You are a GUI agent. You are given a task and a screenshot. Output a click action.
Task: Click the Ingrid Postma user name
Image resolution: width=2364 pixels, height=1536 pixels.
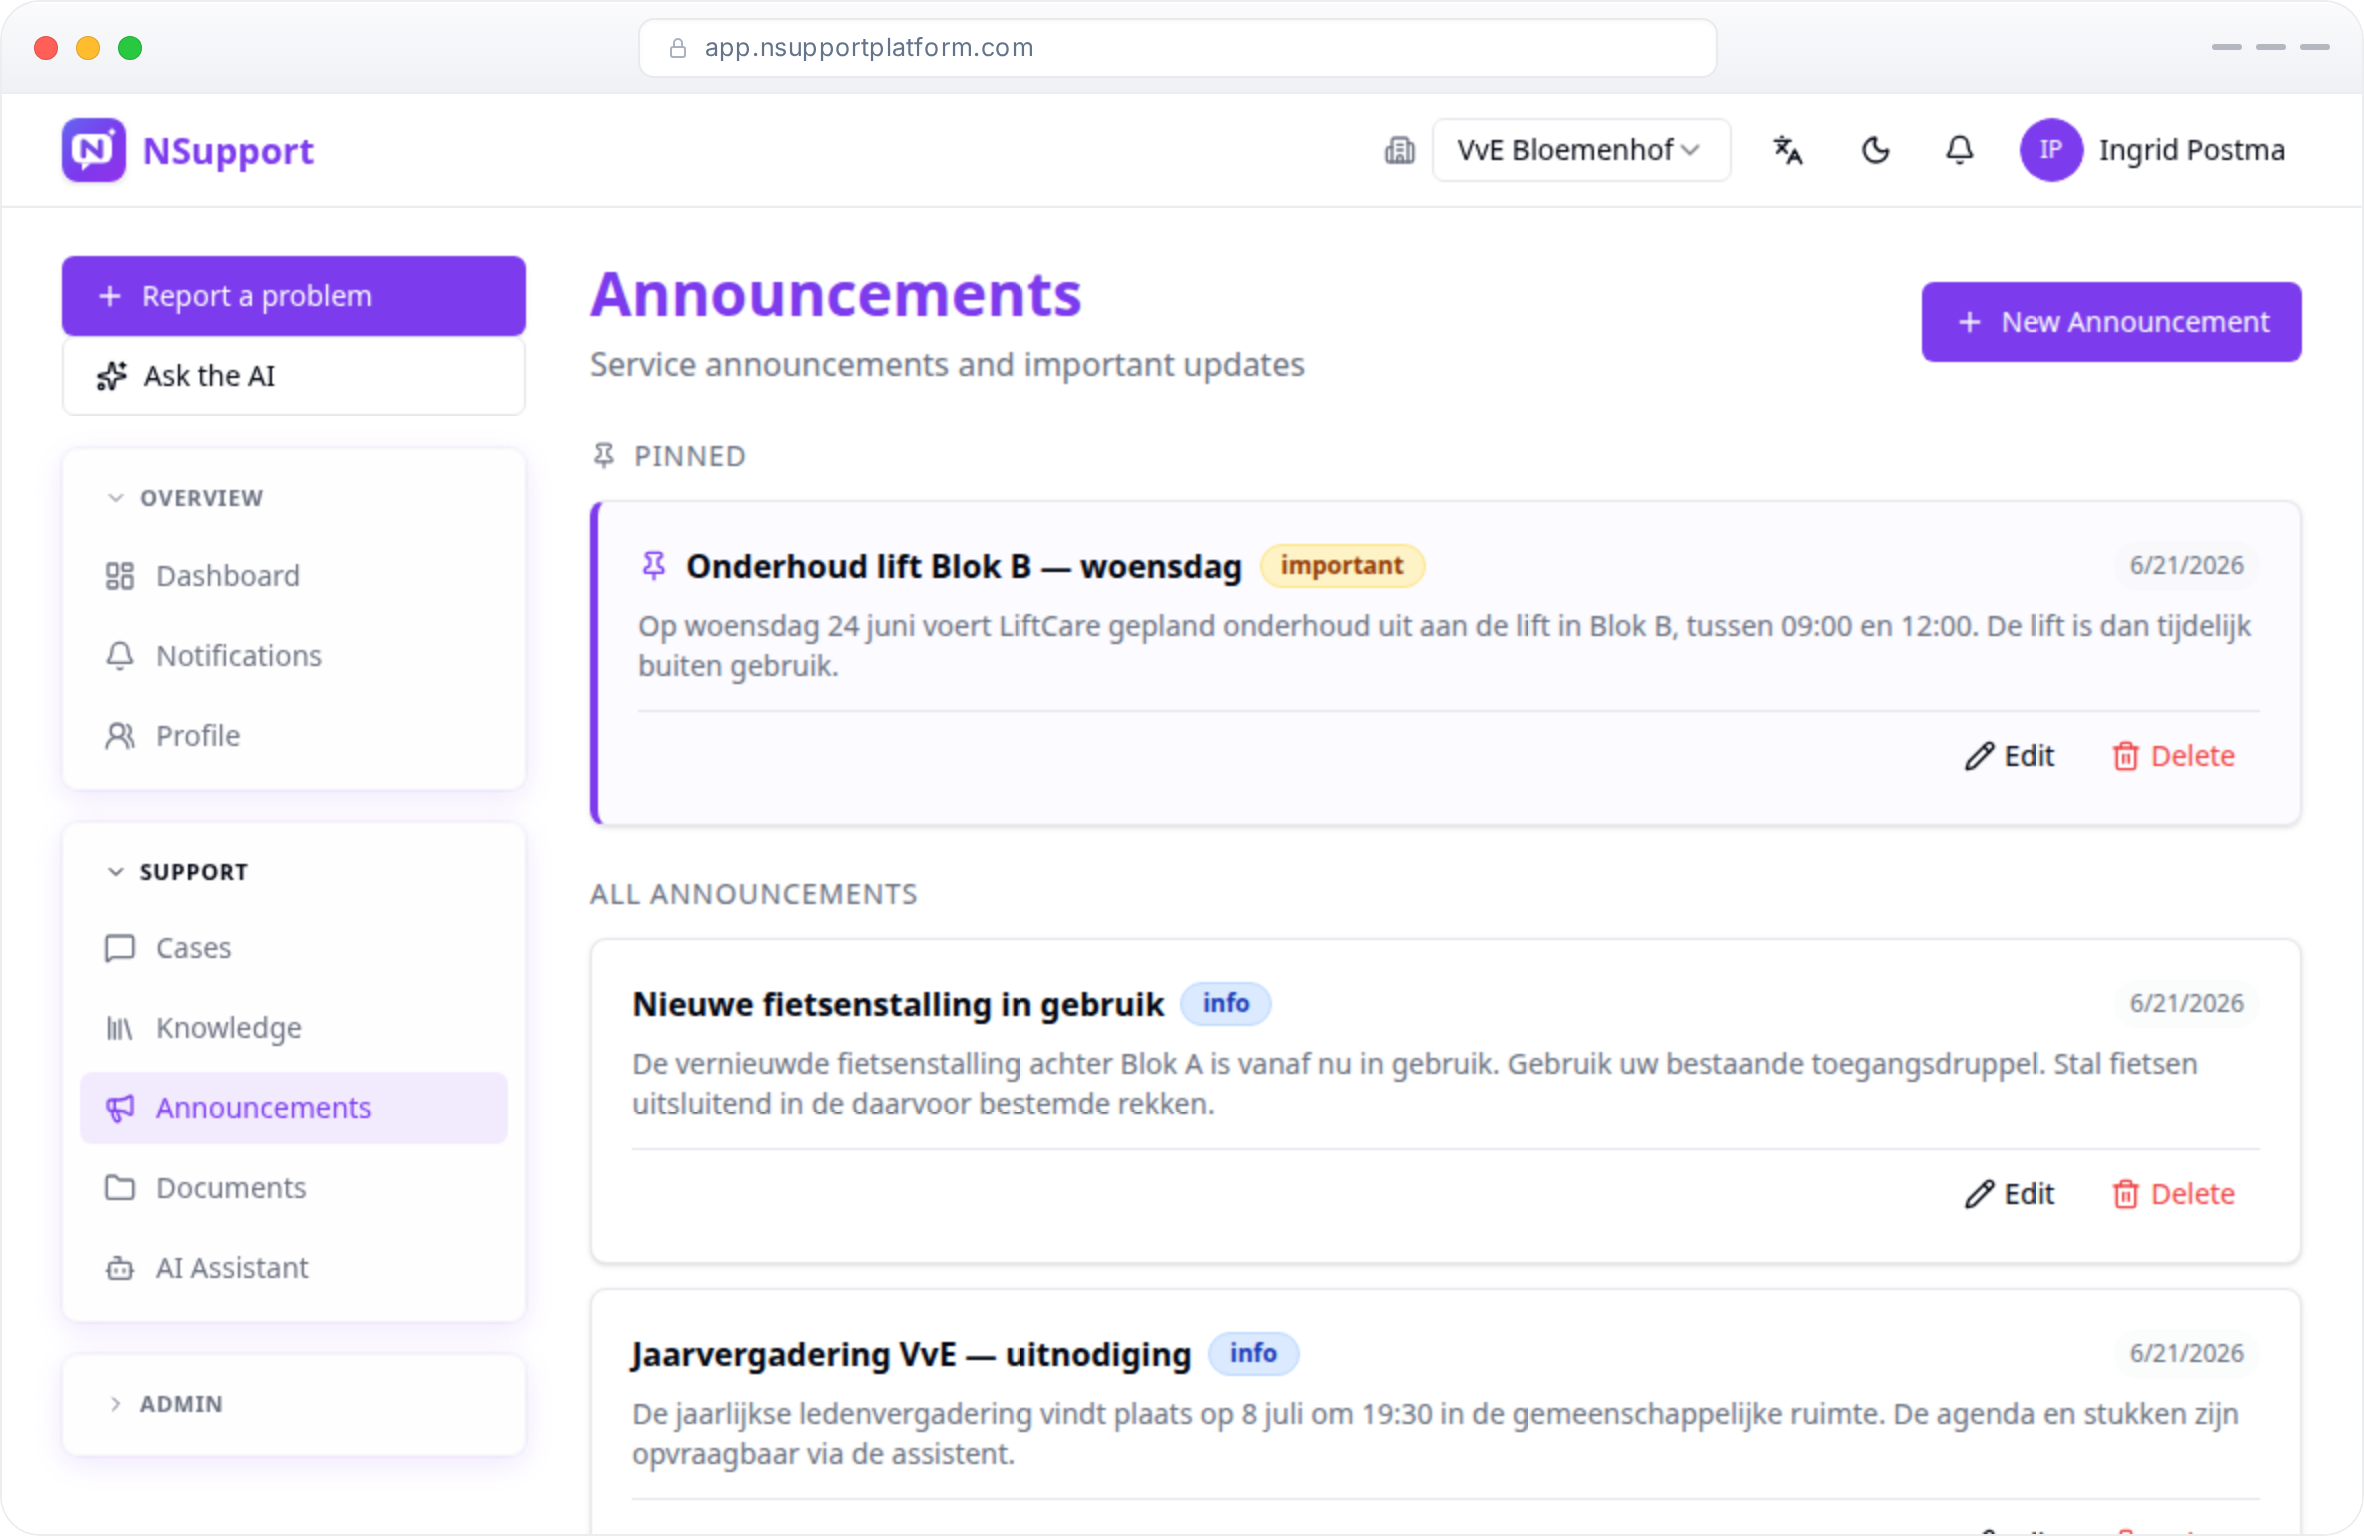pyautogui.click(x=2191, y=150)
